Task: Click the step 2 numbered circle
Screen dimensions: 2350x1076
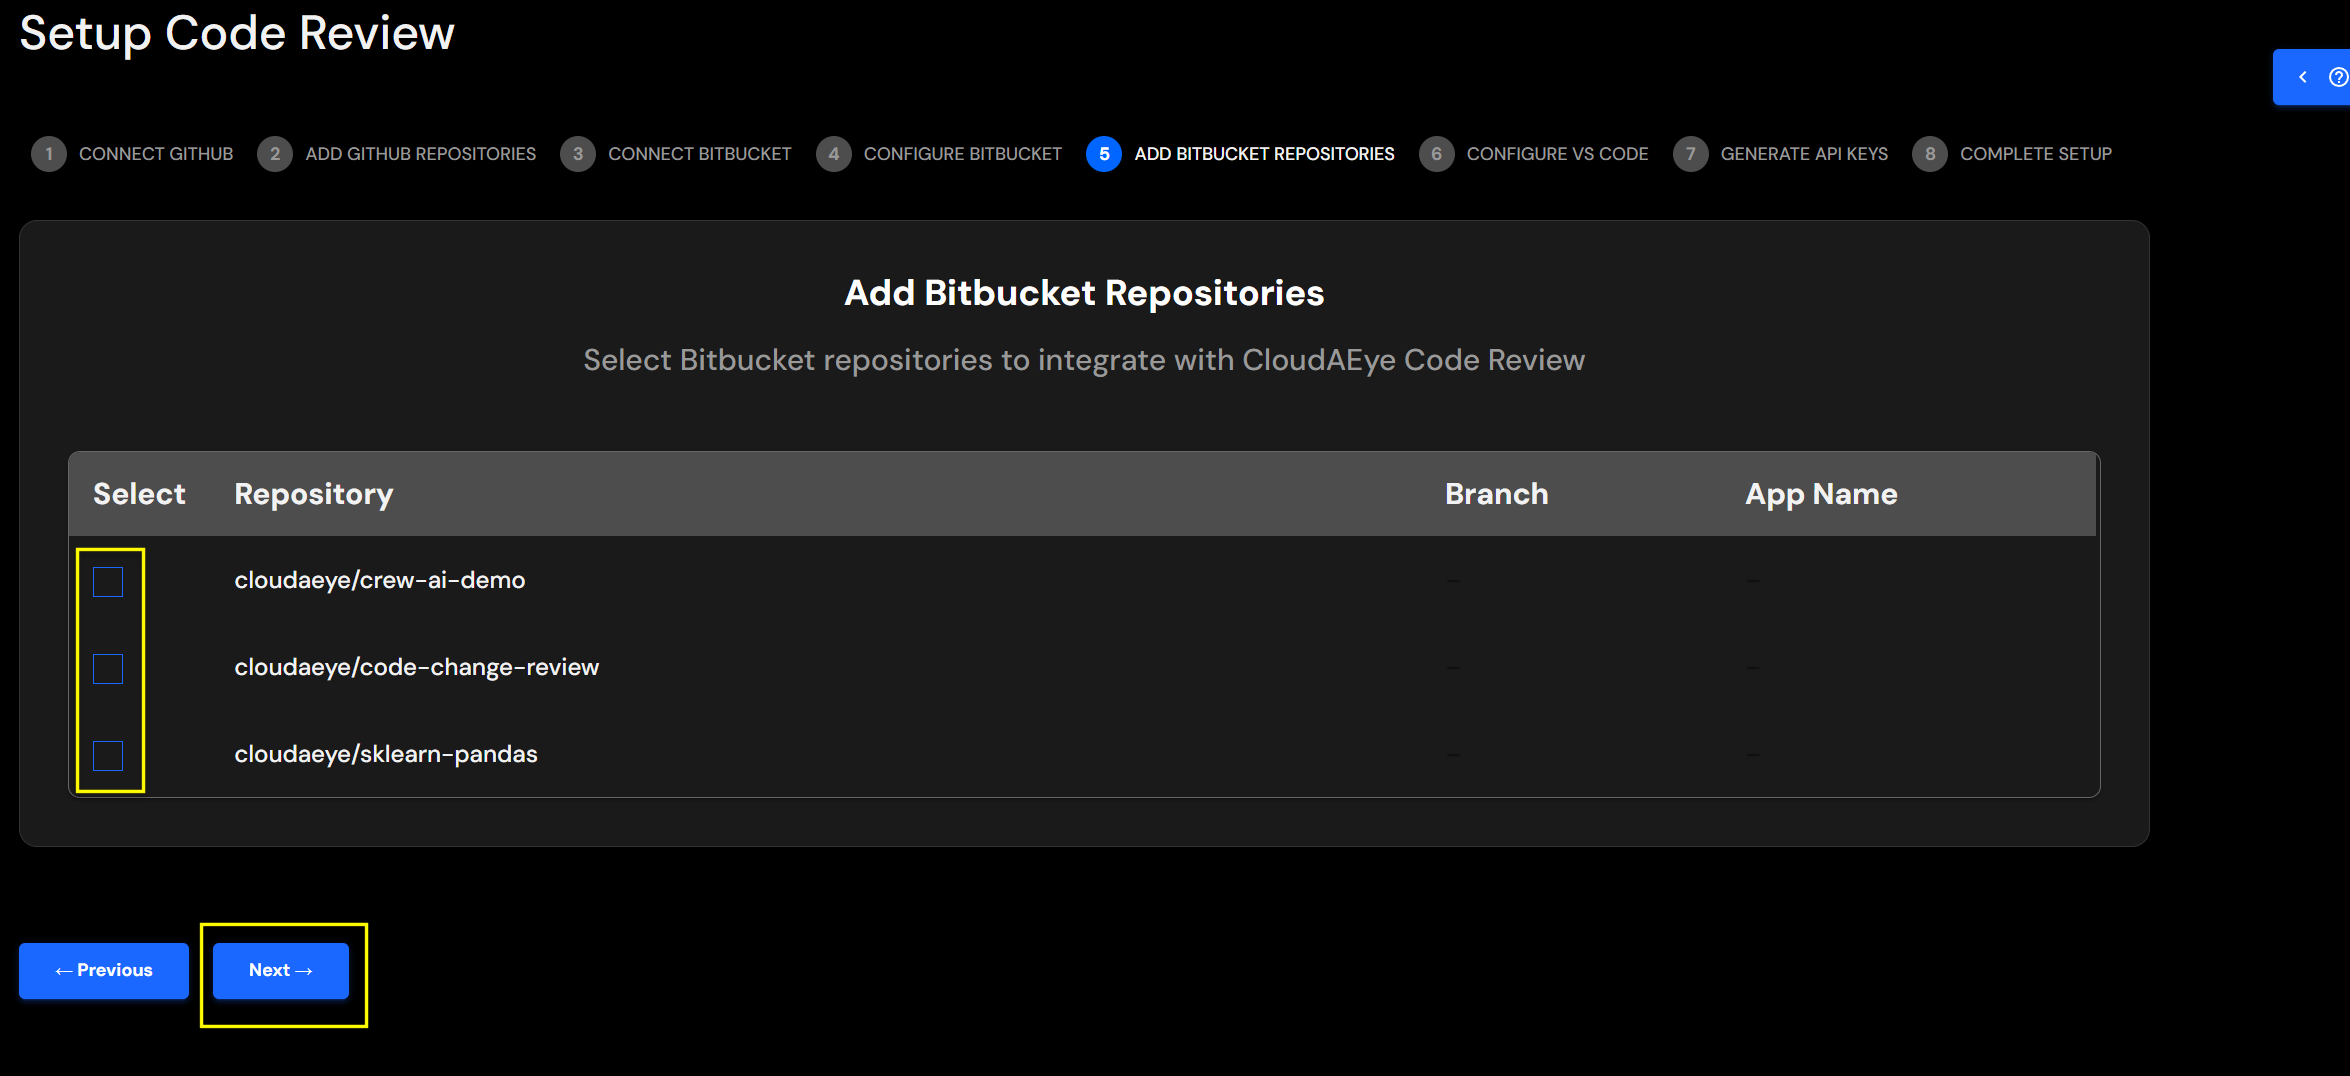Action: pos(275,153)
